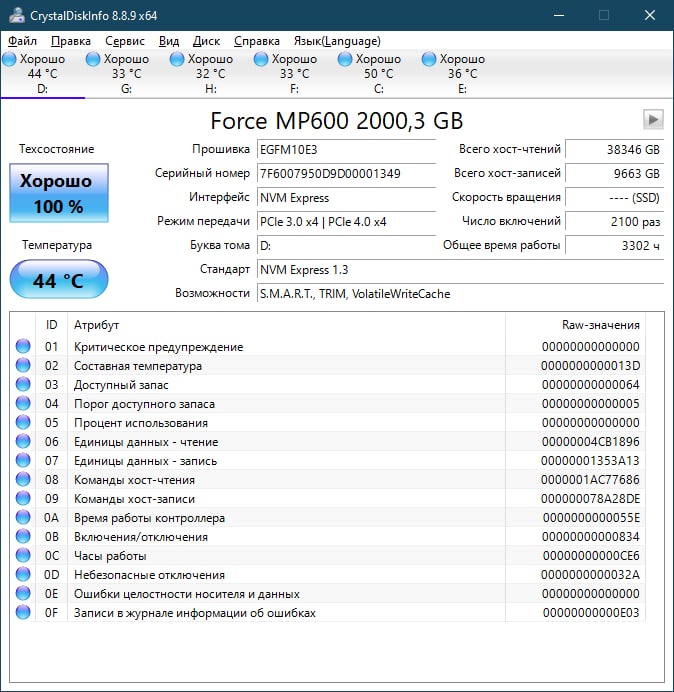Click power on hours value 3302 ч

point(614,245)
